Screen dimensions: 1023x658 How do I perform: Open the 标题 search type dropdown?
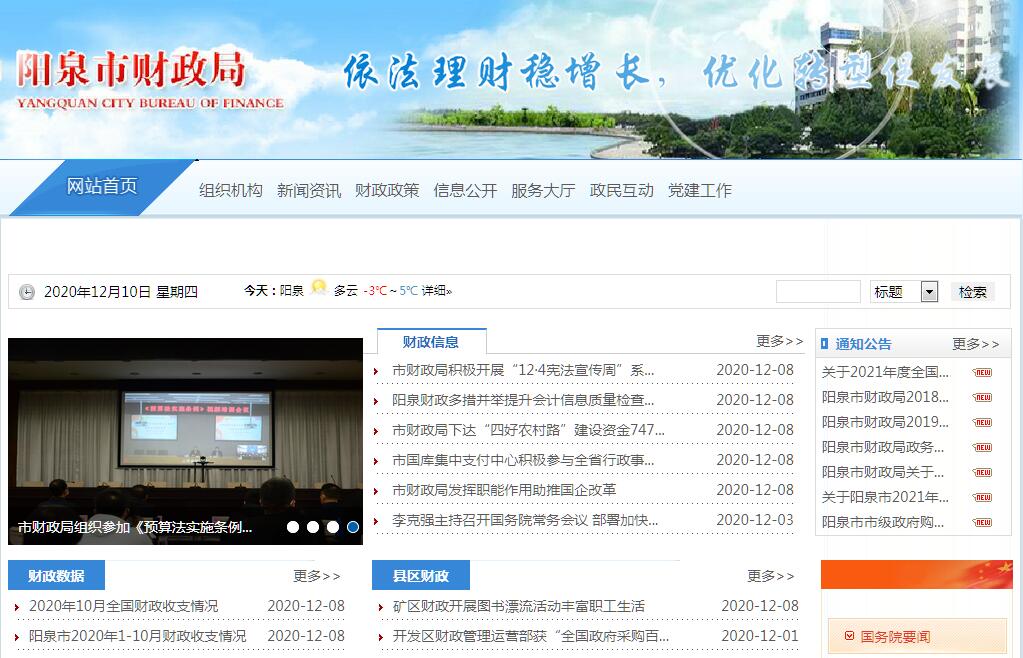pyautogui.click(x=929, y=292)
